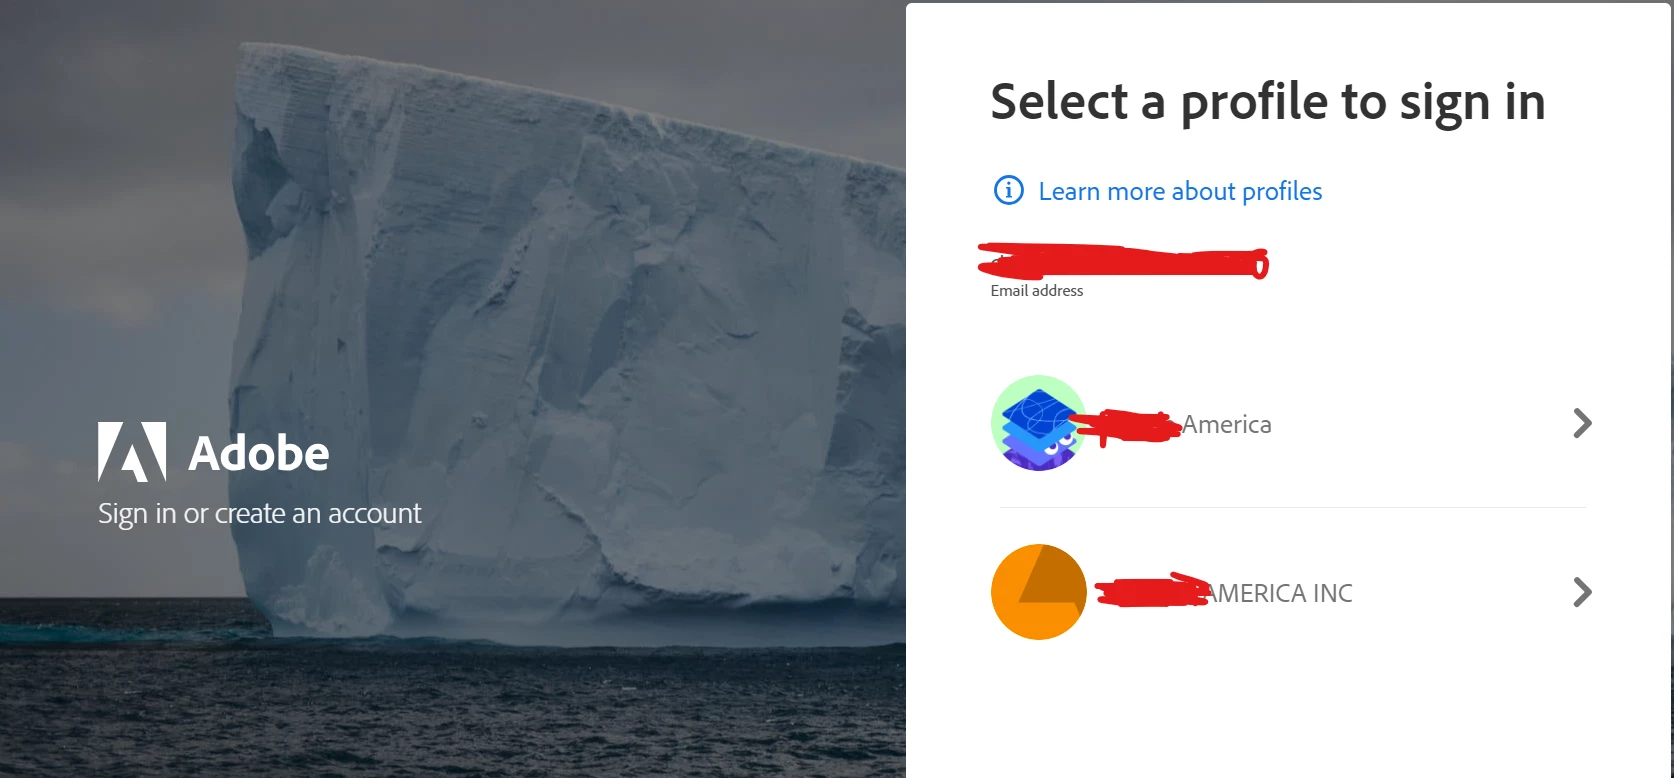
Task: Click the small 'Email address' label
Action: pyautogui.click(x=1037, y=291)
